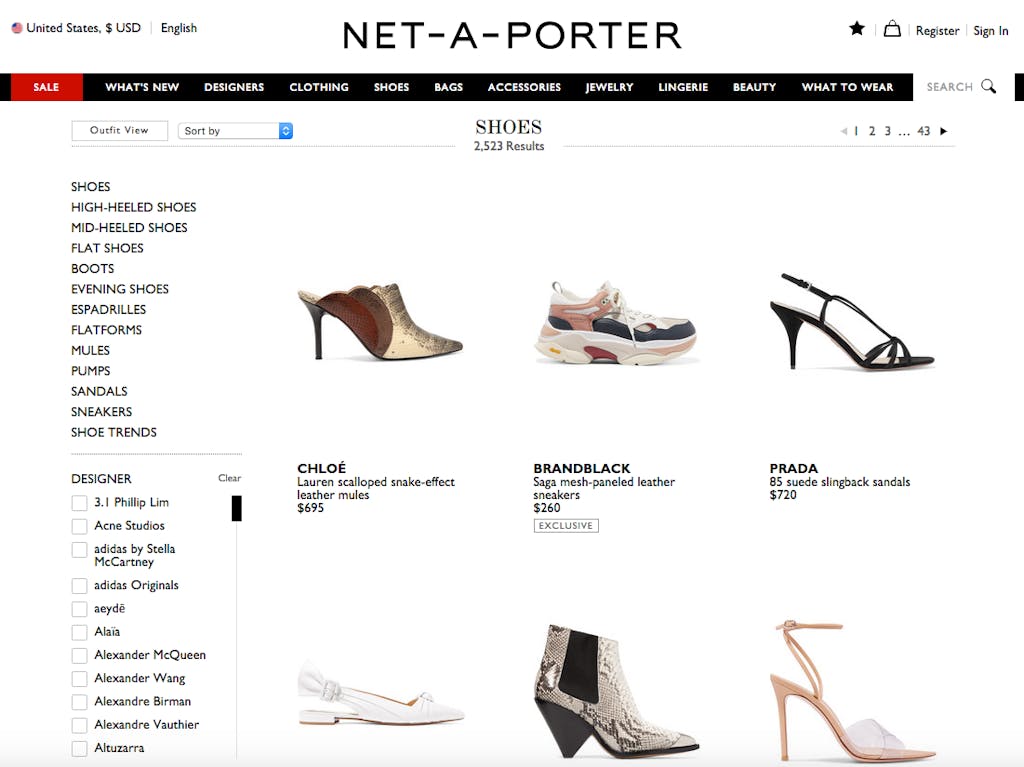
Task: Go to previous results page arrow
Action: click(x=844, y=131)
